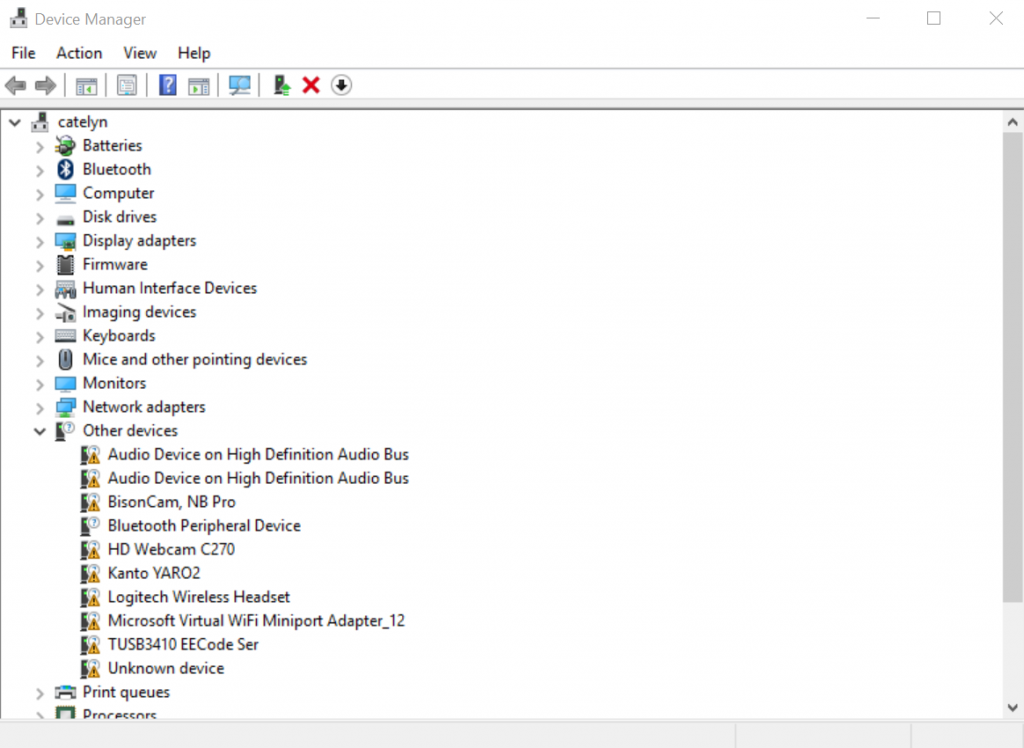Click the Disable device toolbar icon
The image size is (1024, 748).
[341, 85]
